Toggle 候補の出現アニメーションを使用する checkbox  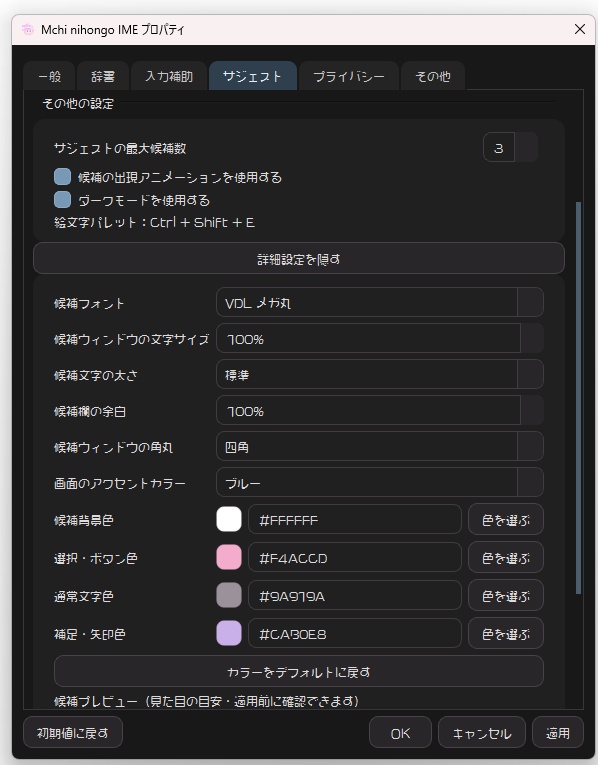tap(62, 177)
